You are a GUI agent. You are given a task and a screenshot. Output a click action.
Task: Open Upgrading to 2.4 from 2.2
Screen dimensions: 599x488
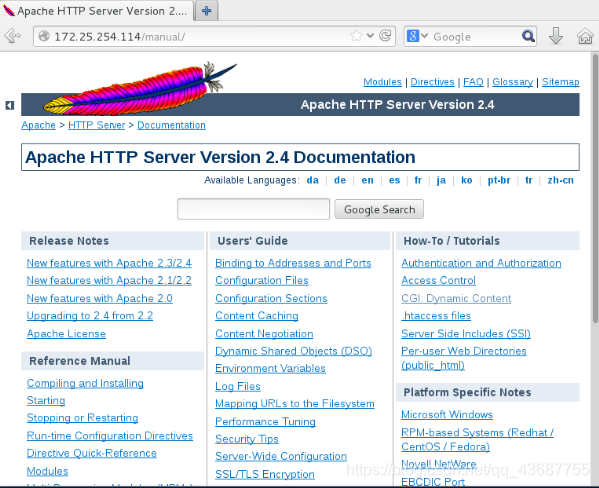click(90, 316)
